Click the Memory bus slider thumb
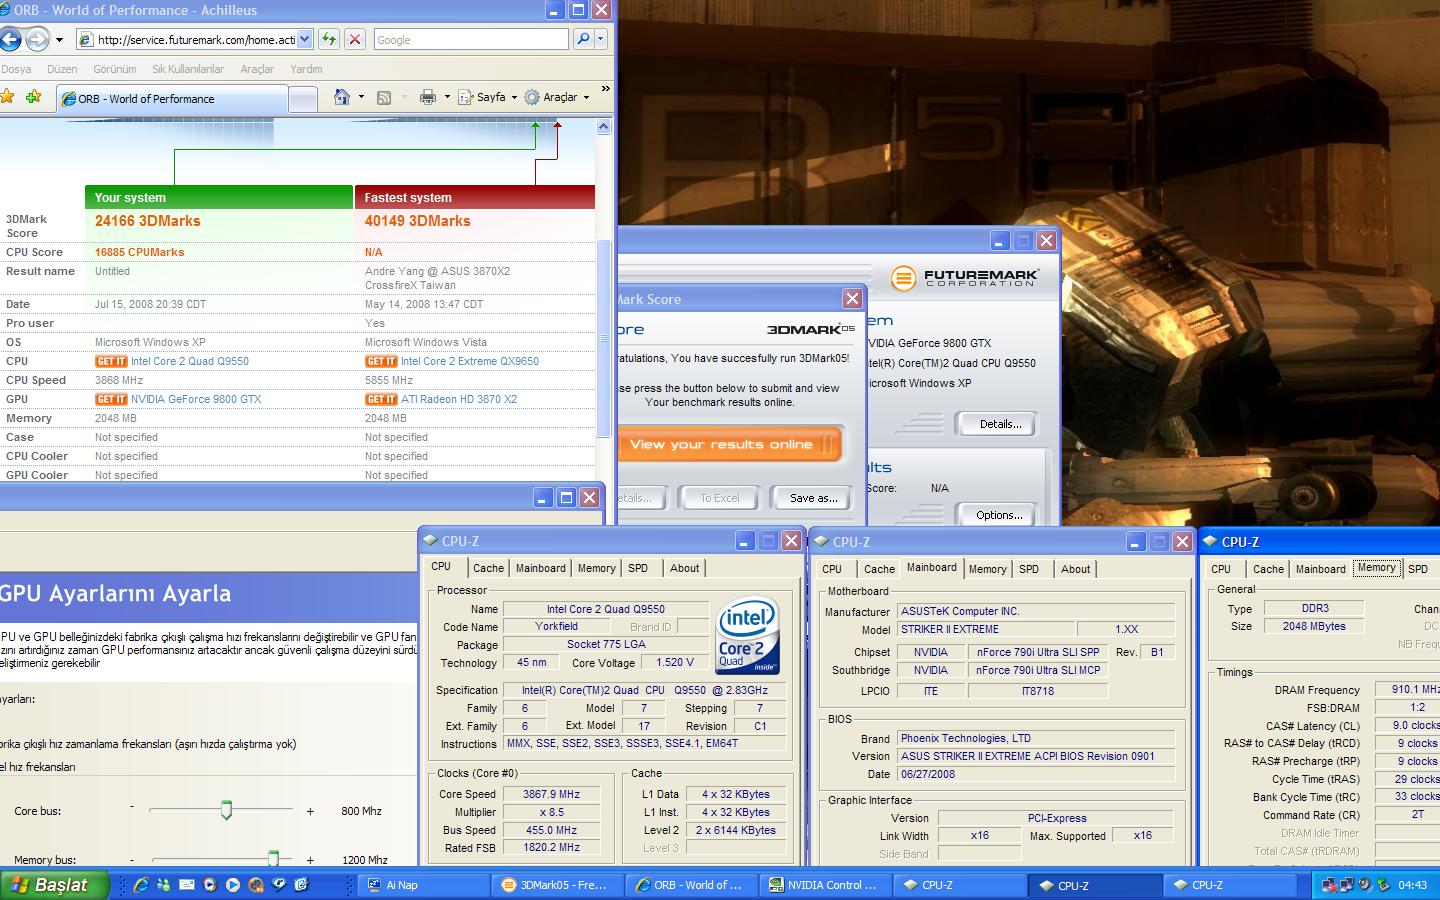Screen dimensions: 1440x900 point(273,858)
